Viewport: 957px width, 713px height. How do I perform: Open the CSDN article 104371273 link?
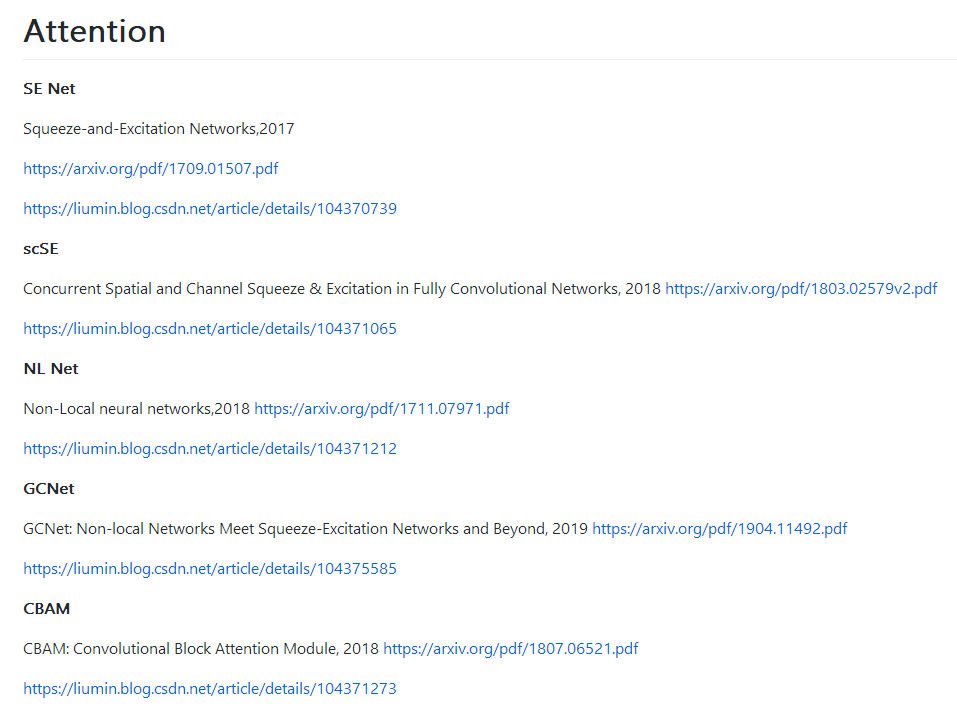pos(210,689)
